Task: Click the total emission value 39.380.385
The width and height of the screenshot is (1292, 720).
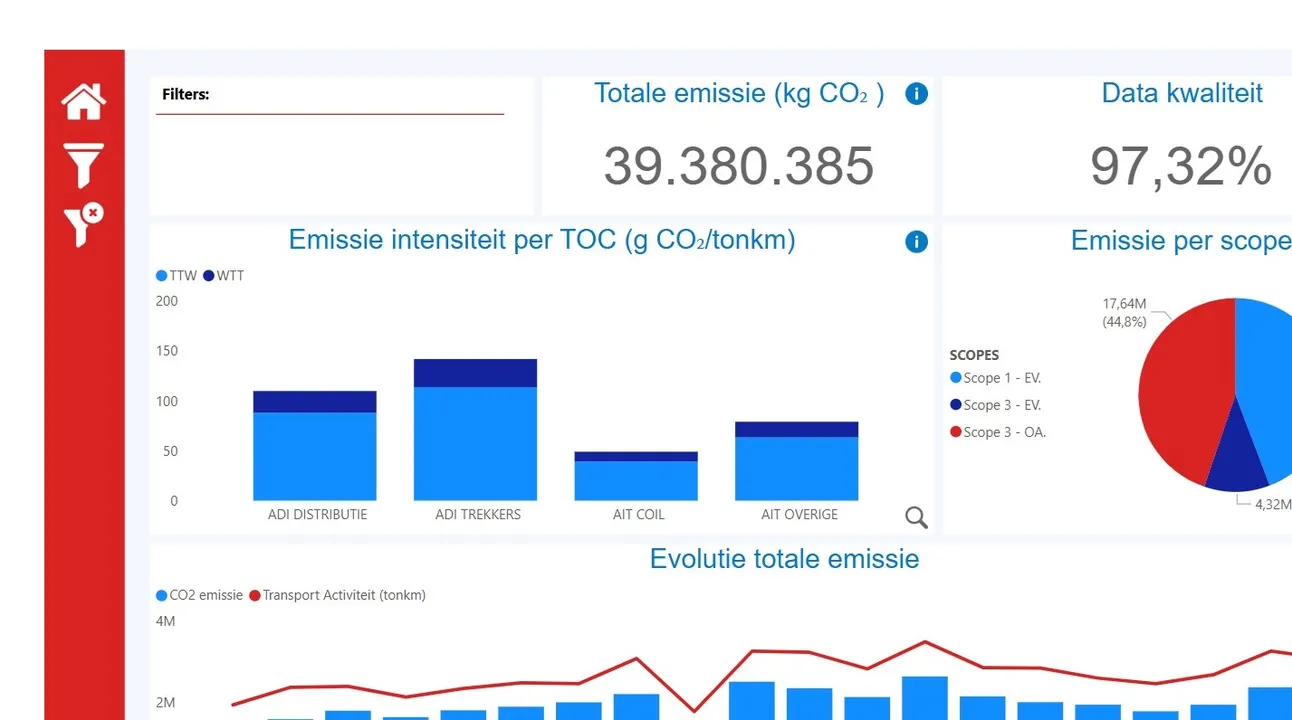Action: [739, 166]
